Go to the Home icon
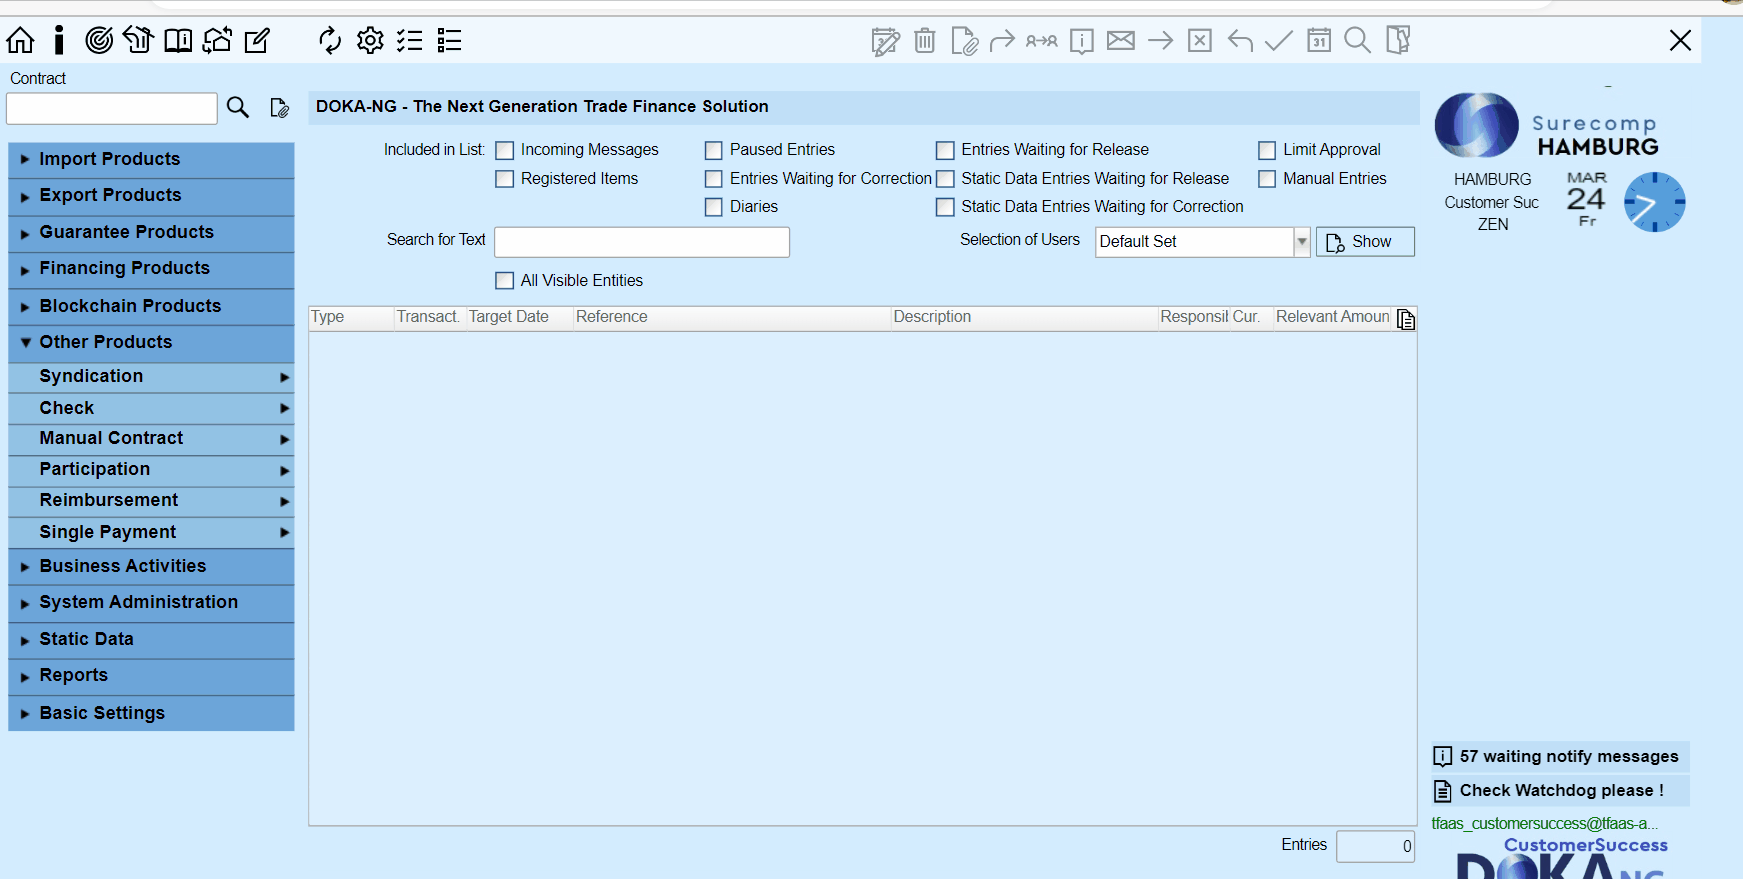The height and width of the screenshot is (879, 1743). (x=20, y=40)
